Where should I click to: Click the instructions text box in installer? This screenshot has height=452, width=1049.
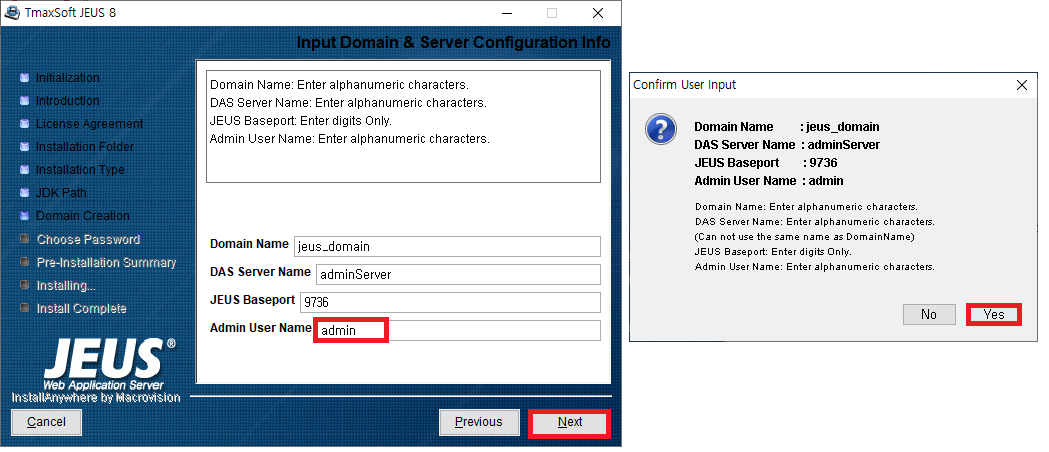[403, 126]
